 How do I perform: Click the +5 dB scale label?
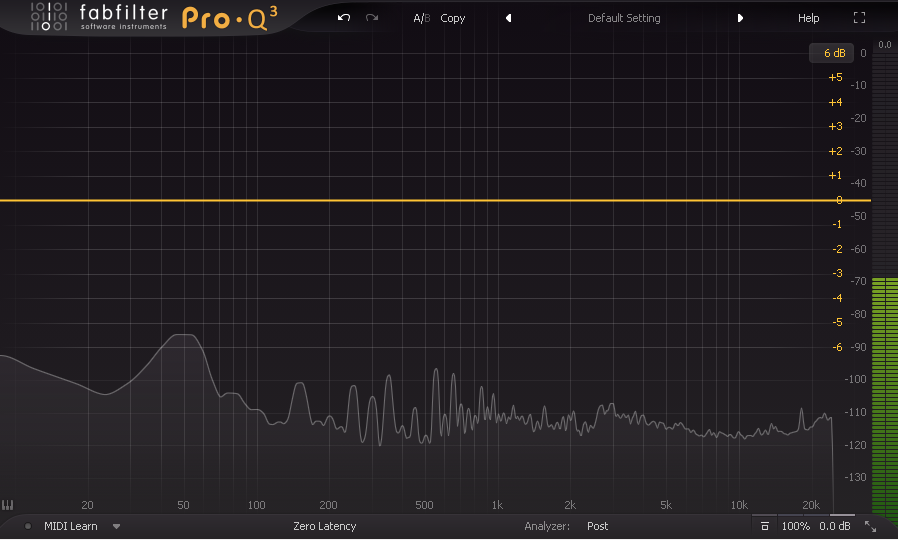point(835,77)
